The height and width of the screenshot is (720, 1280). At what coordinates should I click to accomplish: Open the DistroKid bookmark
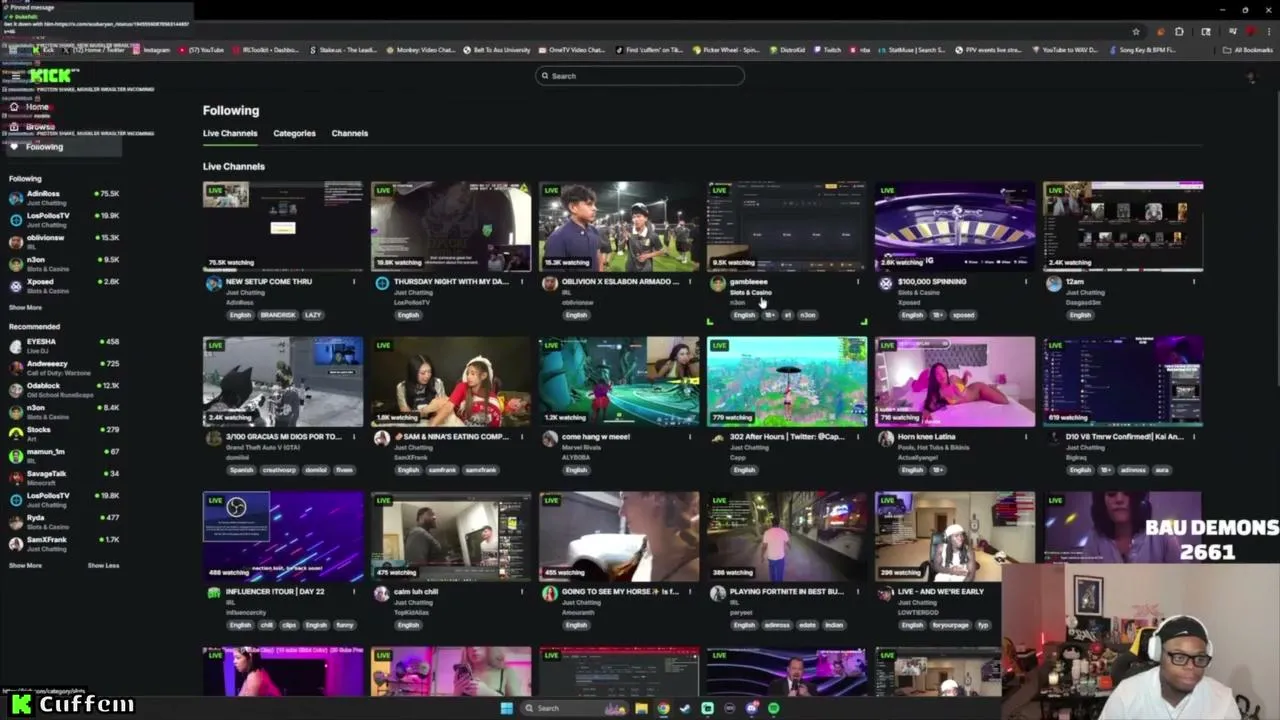[x=785, y=50]
